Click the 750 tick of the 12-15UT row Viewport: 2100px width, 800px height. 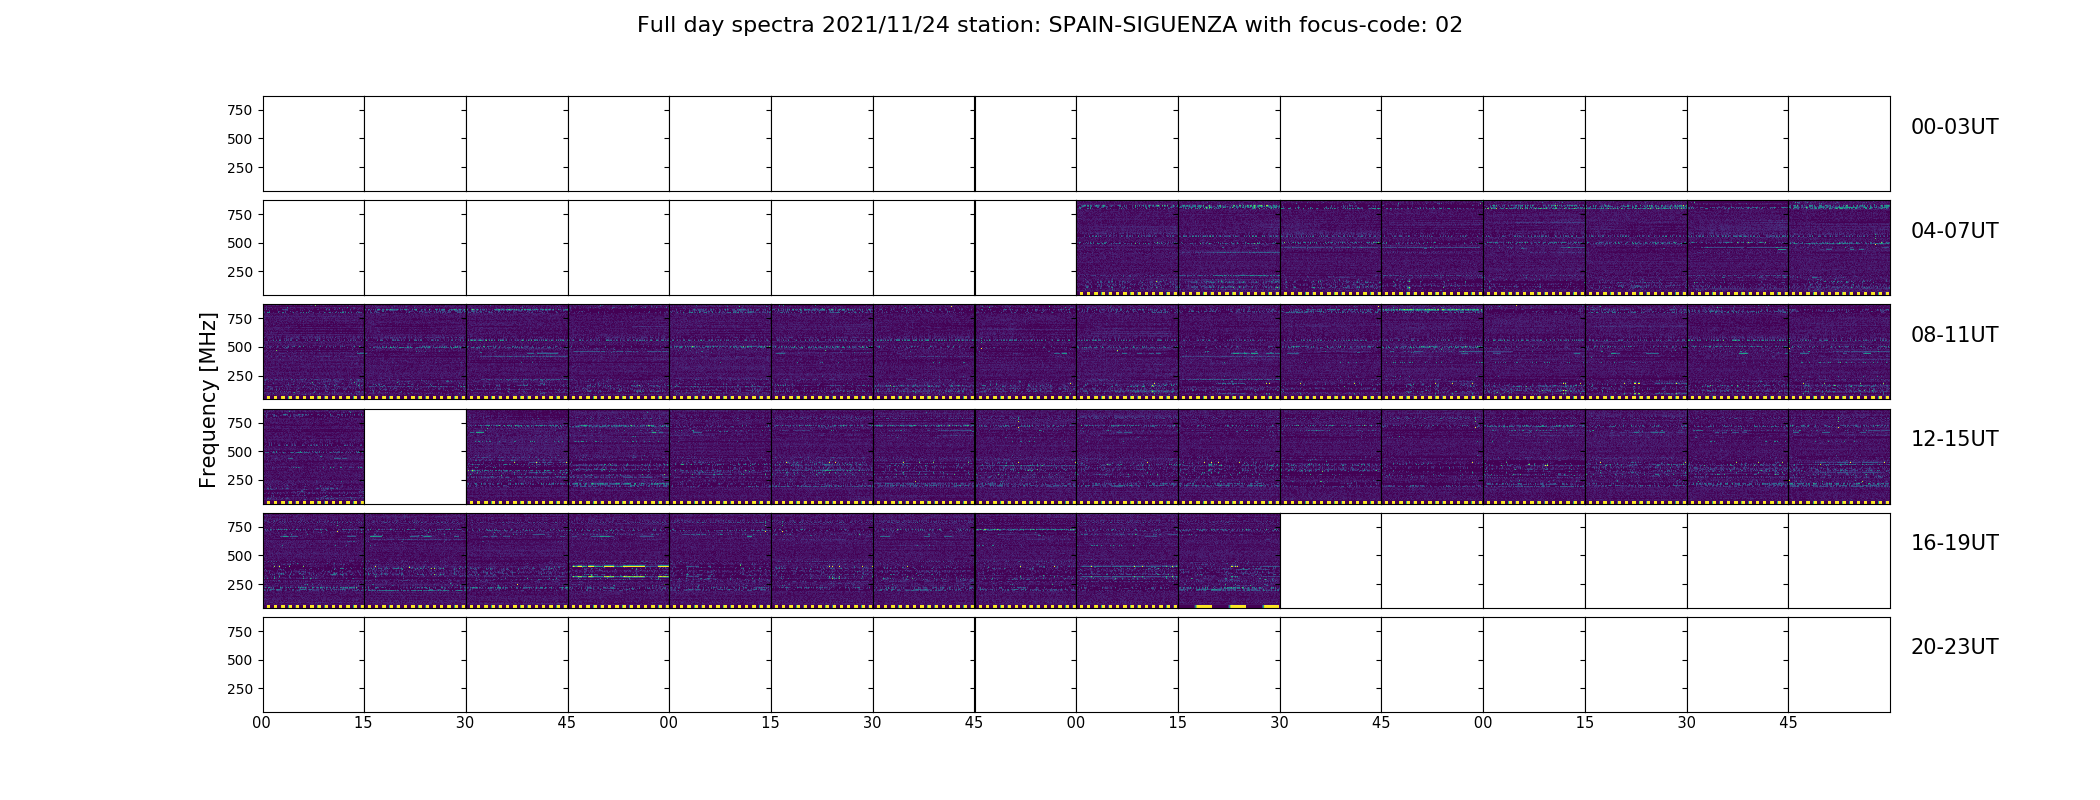(240, 423)
